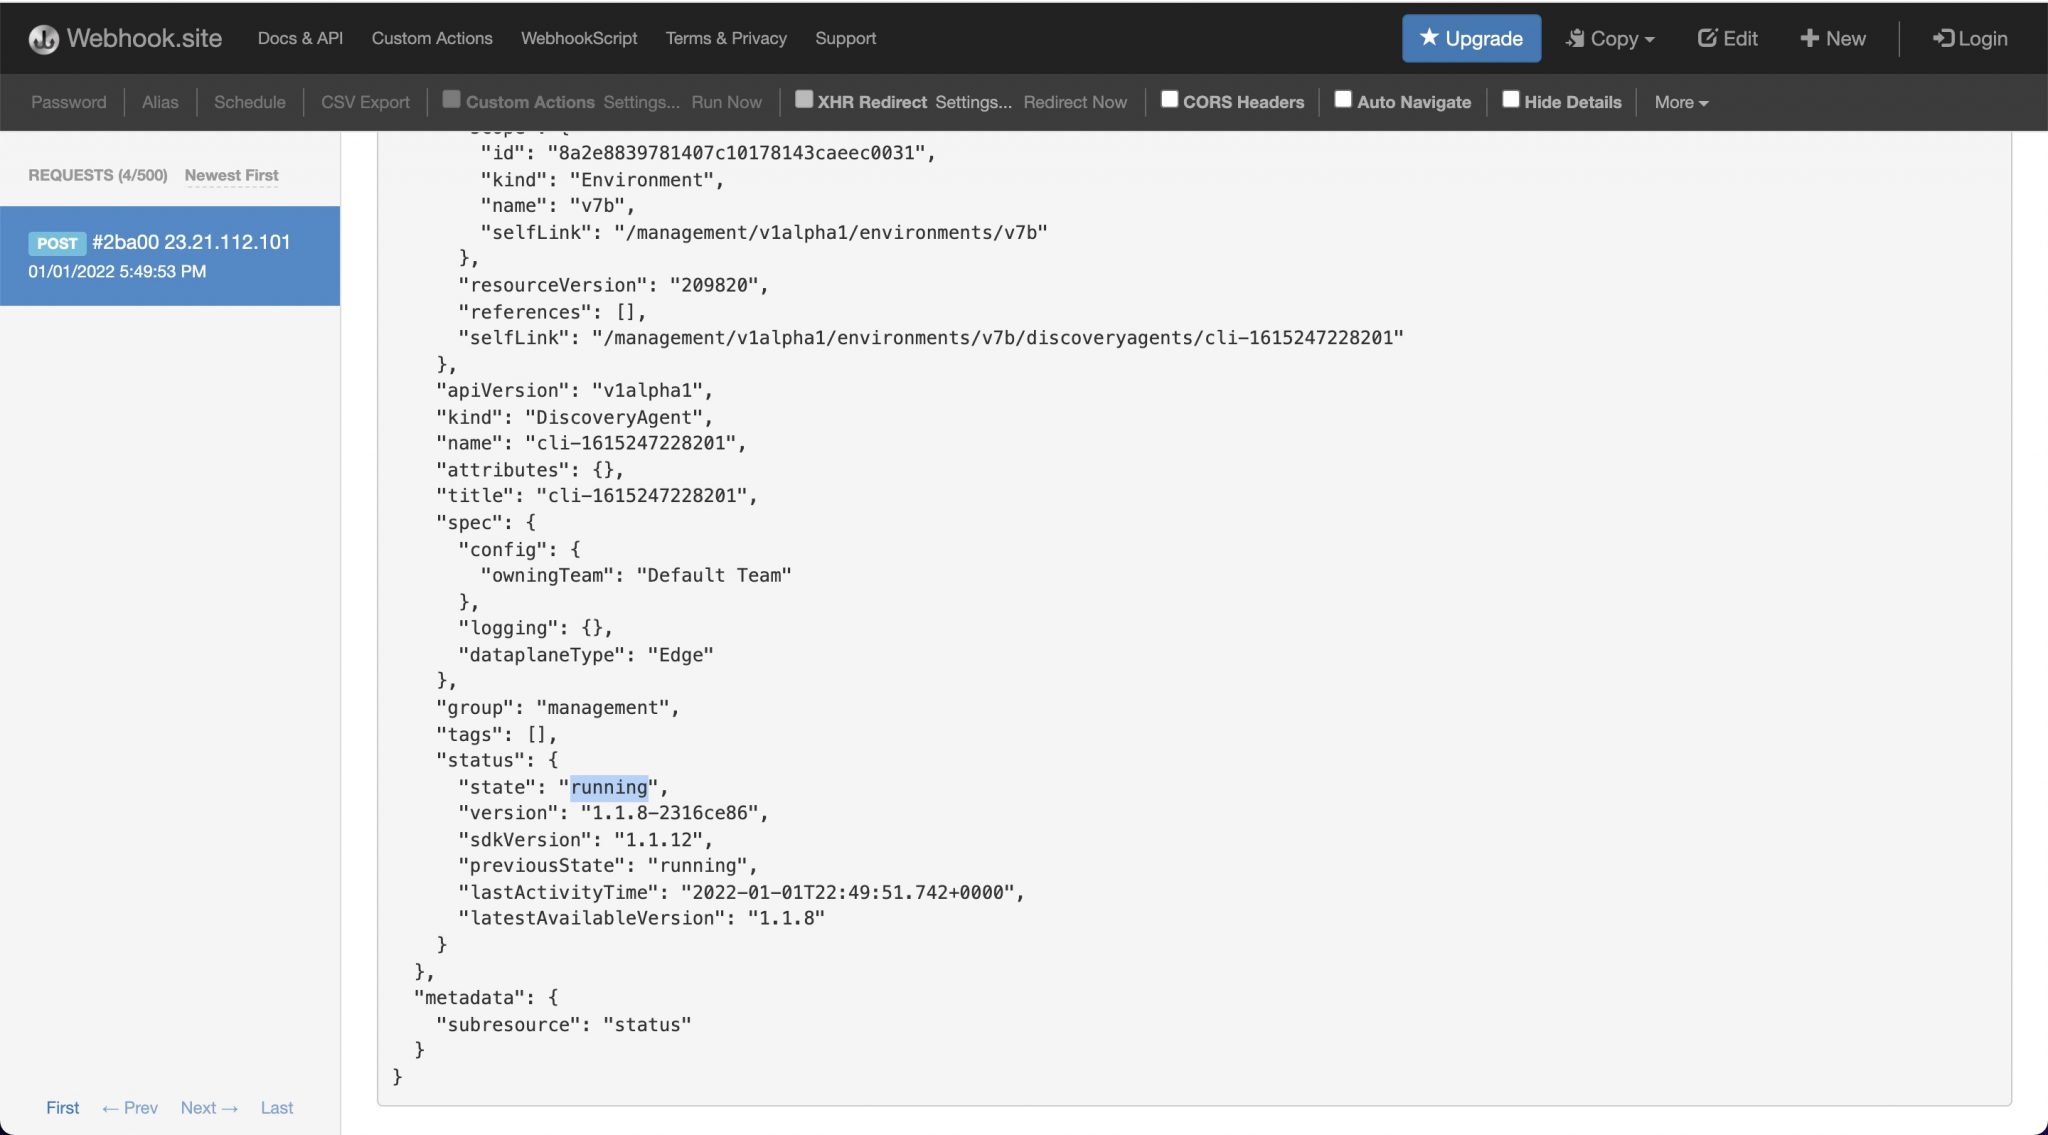Toggle the XHR Redirect checkbox
The width and height of the screenshot is (2048, 1135).
coord(803,100)
